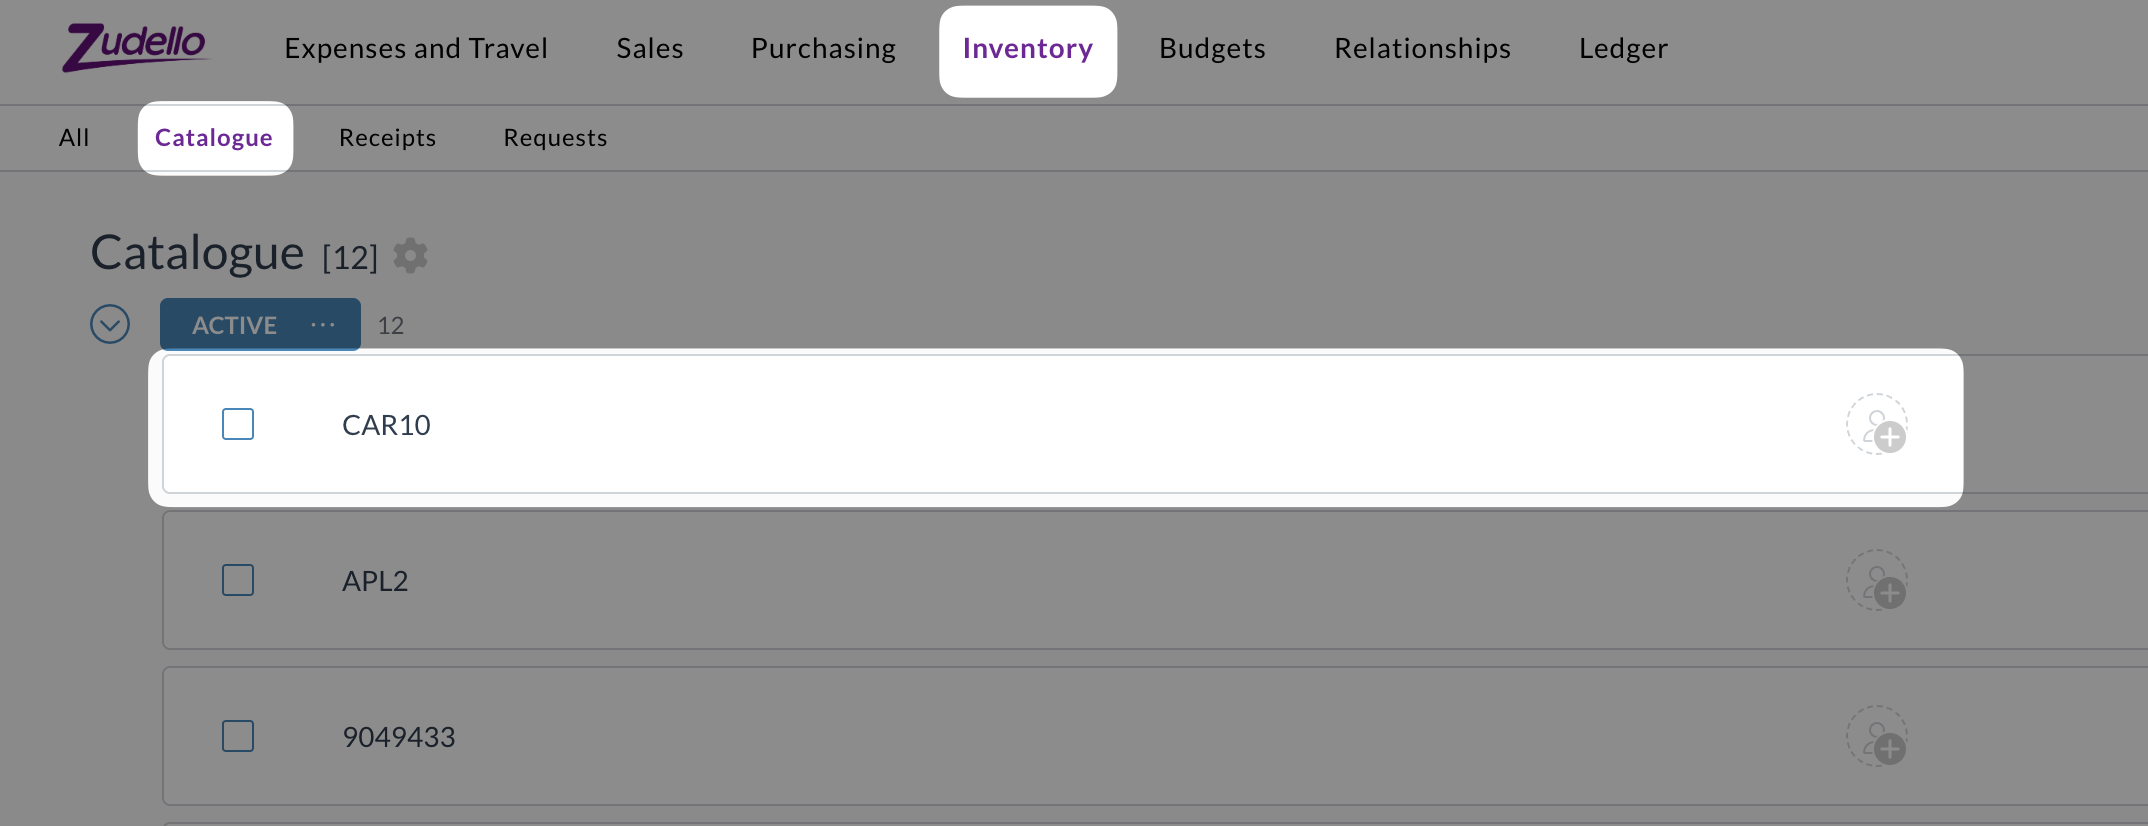Open the Inventory menu tab

pyautogui.click(x=1028, y=49)
